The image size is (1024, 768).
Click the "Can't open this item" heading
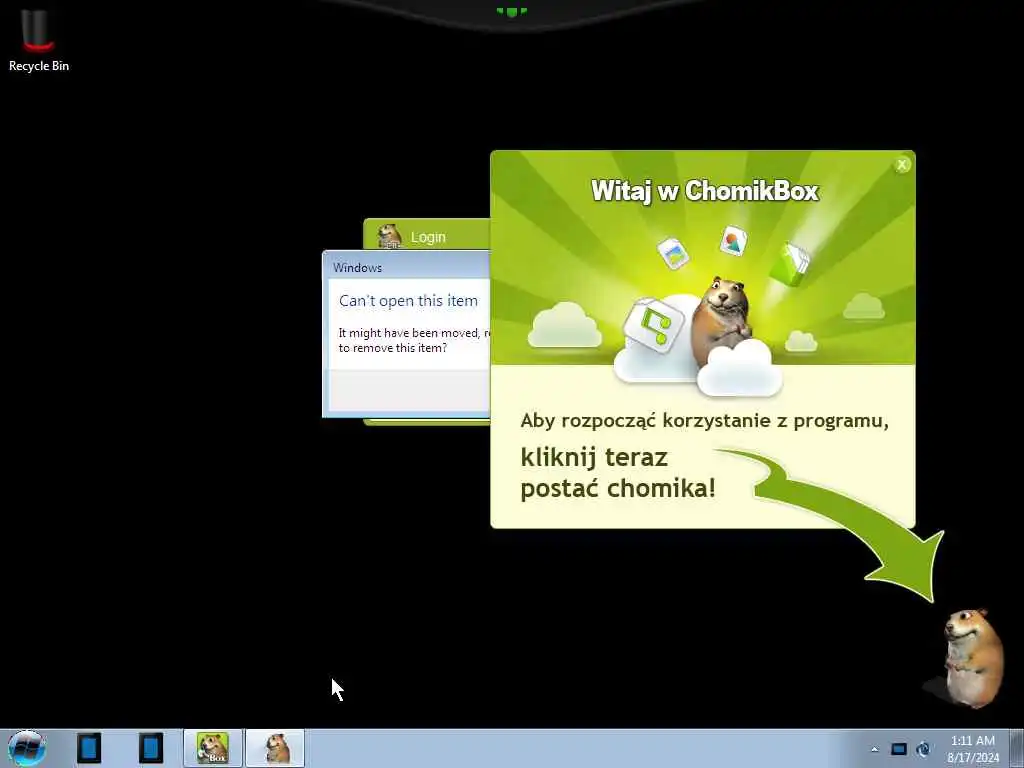[408, 301]
